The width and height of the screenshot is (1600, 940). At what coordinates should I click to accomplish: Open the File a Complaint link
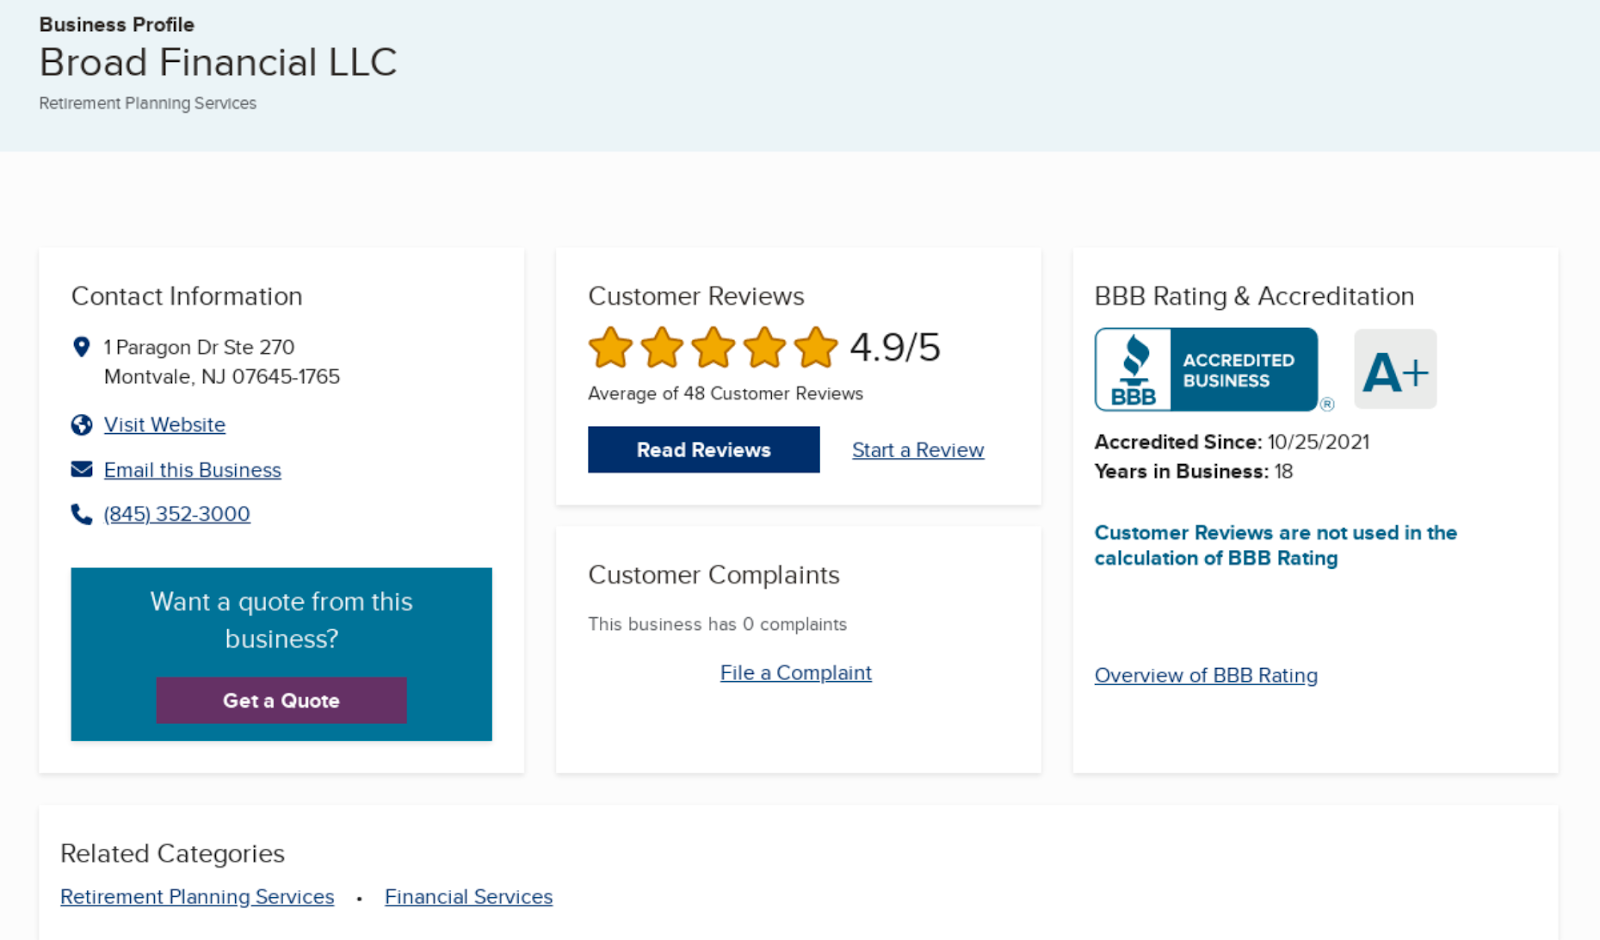(x=796, y=673)
